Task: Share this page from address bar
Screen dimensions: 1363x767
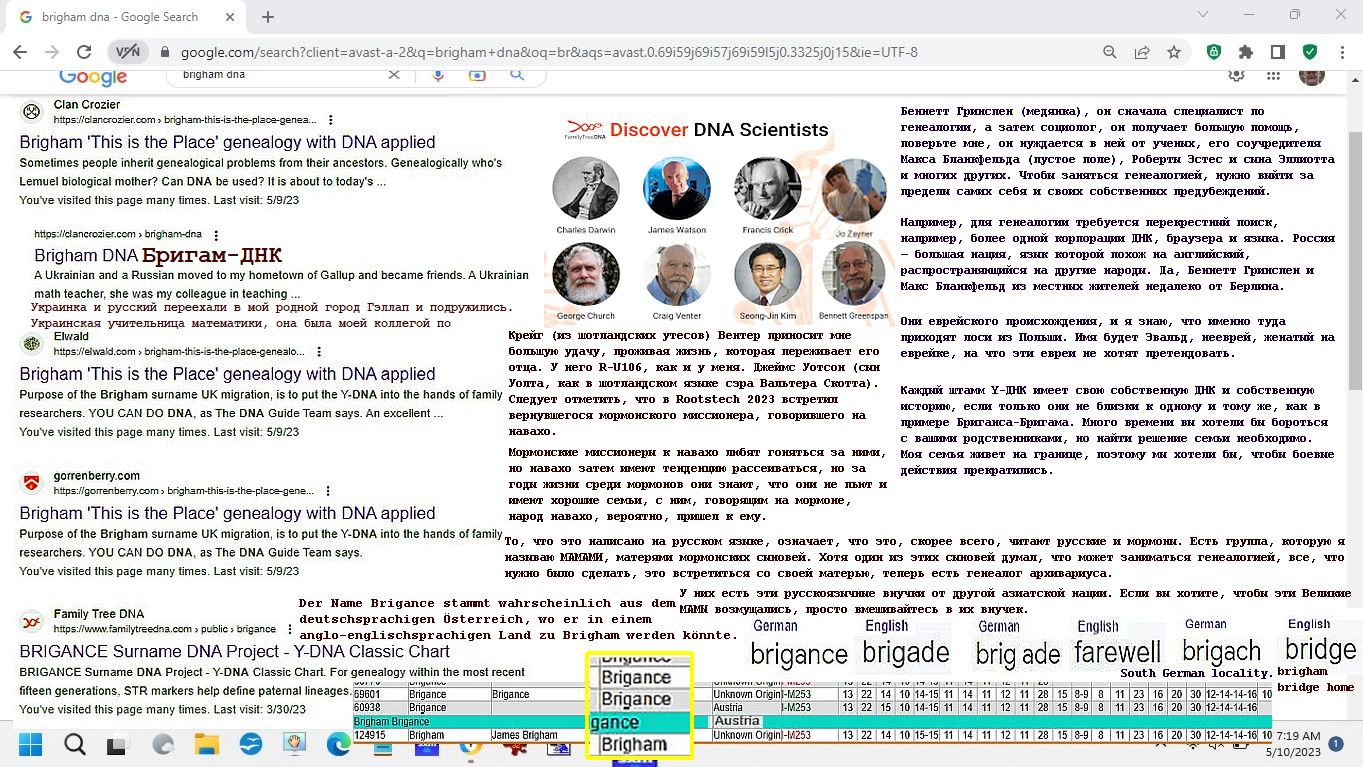Action: pos(1142,52)
